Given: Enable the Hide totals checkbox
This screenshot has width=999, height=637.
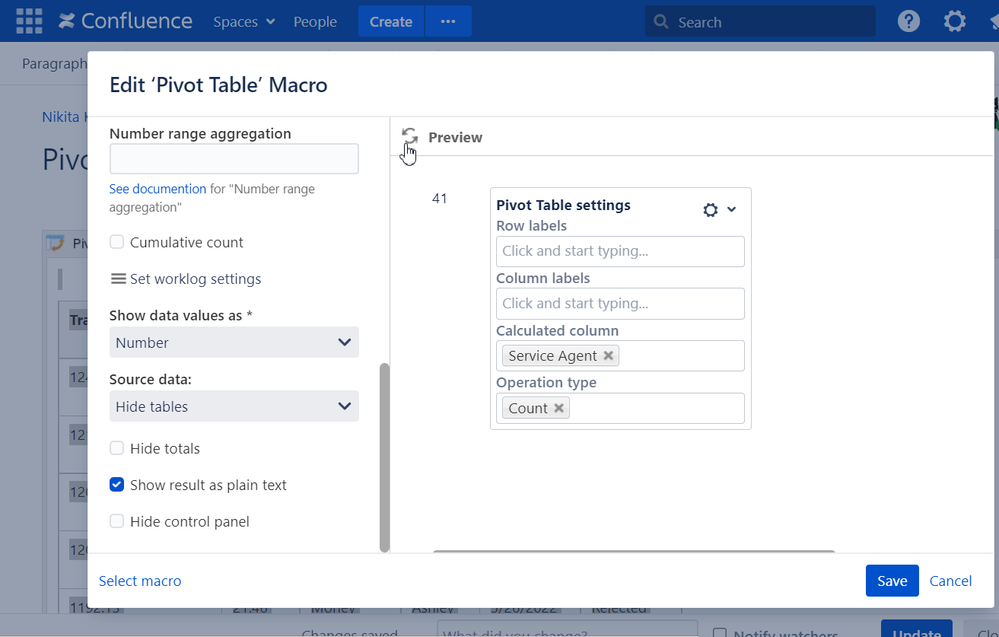Looking at the screenshot, I should pos(117,448).
